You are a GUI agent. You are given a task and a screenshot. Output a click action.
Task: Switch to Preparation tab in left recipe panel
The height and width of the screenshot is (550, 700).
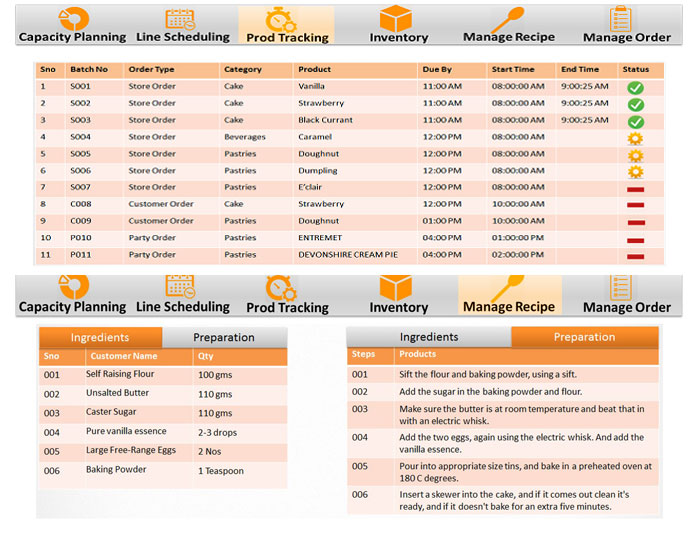[x=224, y=338]
